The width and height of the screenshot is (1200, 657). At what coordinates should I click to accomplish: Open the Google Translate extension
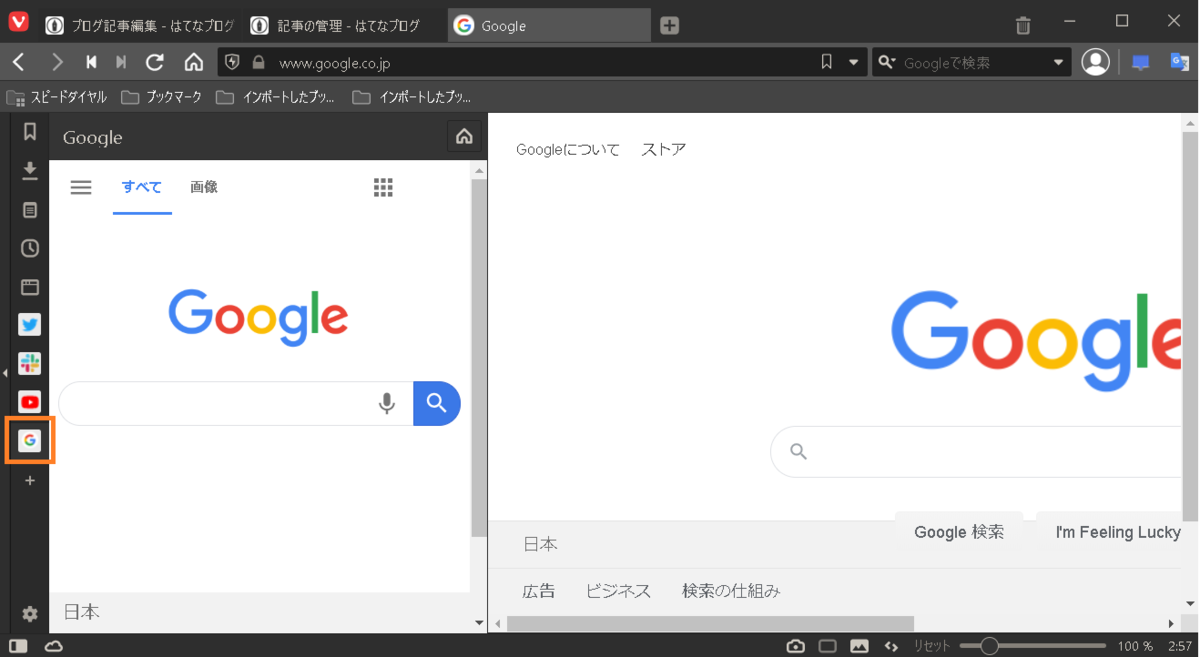tap(1180, 62)
